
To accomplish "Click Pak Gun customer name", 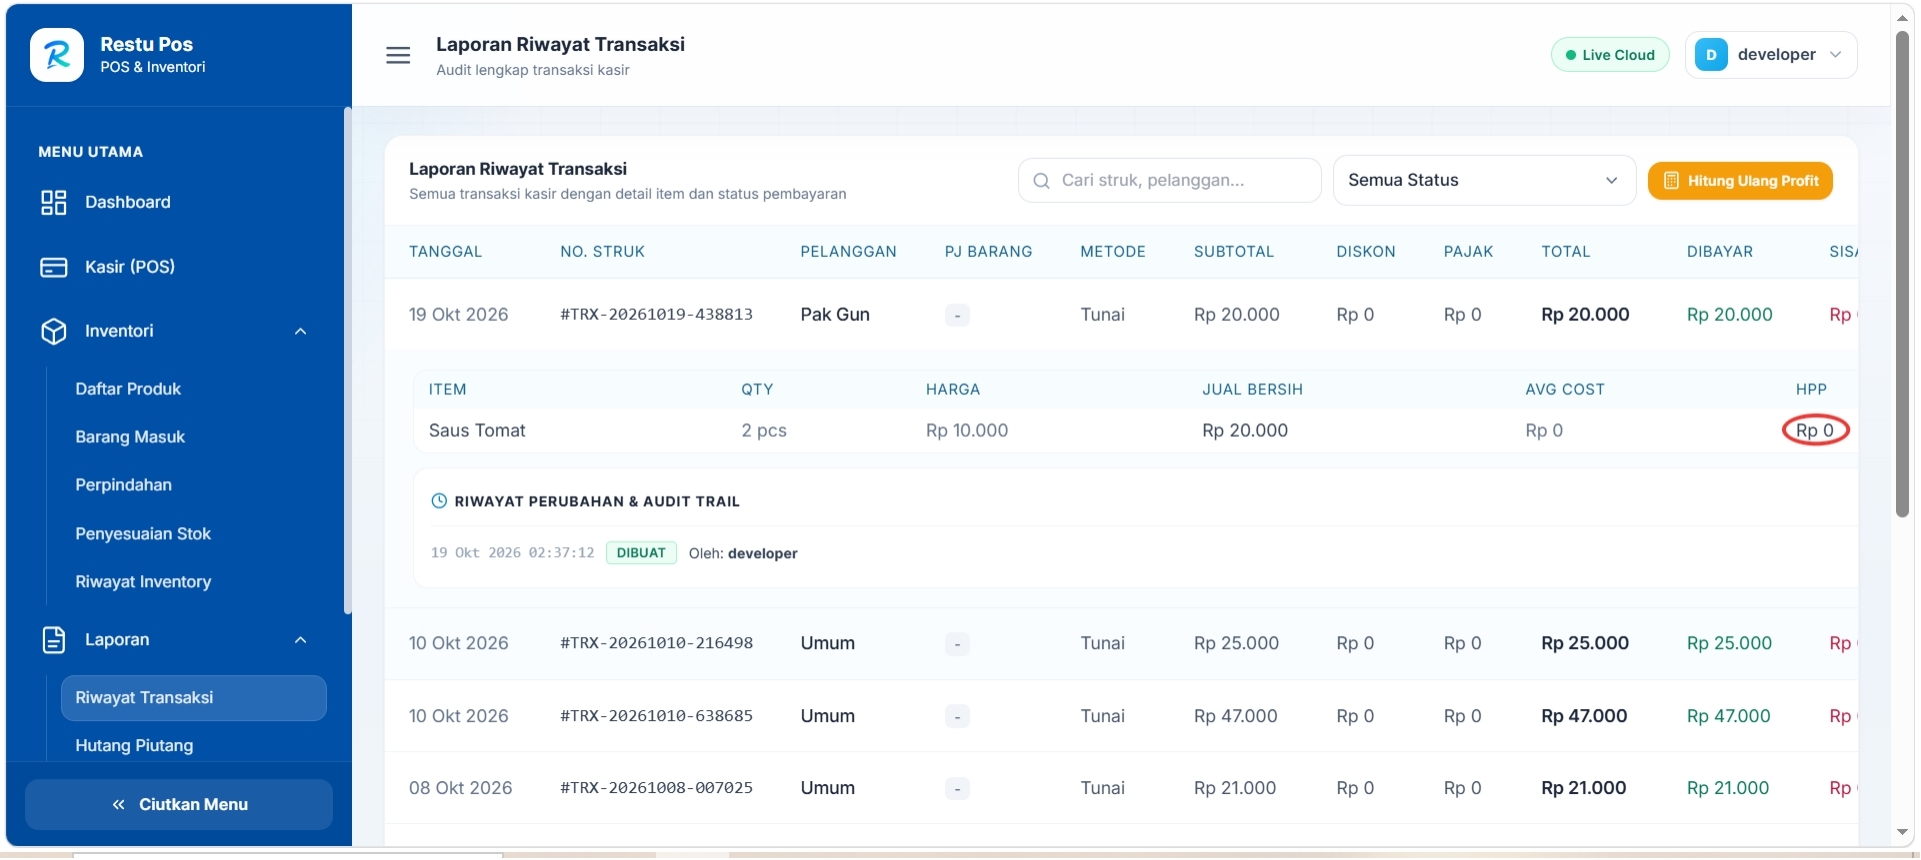I will pos(835,315).
